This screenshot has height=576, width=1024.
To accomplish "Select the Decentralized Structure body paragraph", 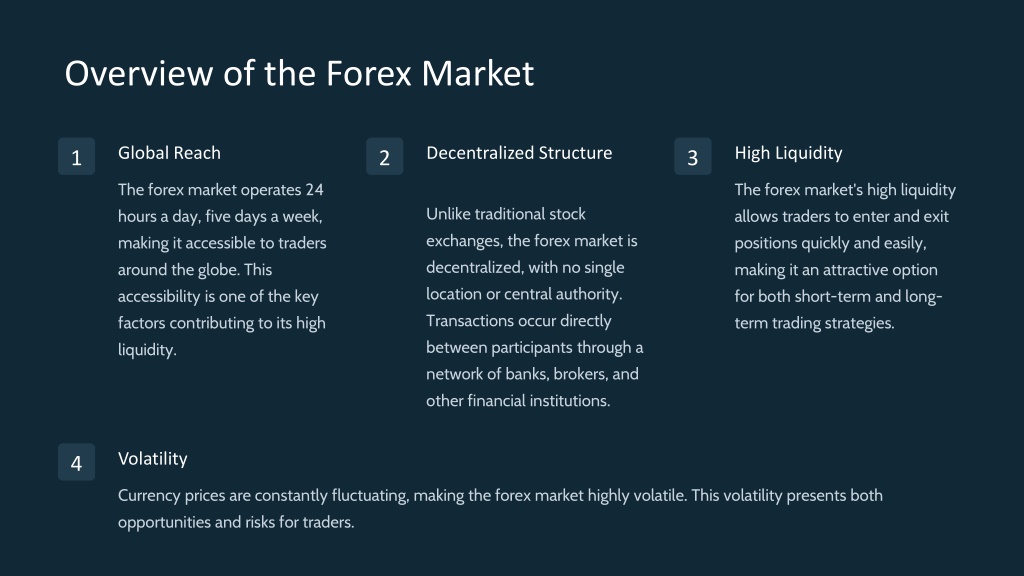I will click(x=534, y=307).
